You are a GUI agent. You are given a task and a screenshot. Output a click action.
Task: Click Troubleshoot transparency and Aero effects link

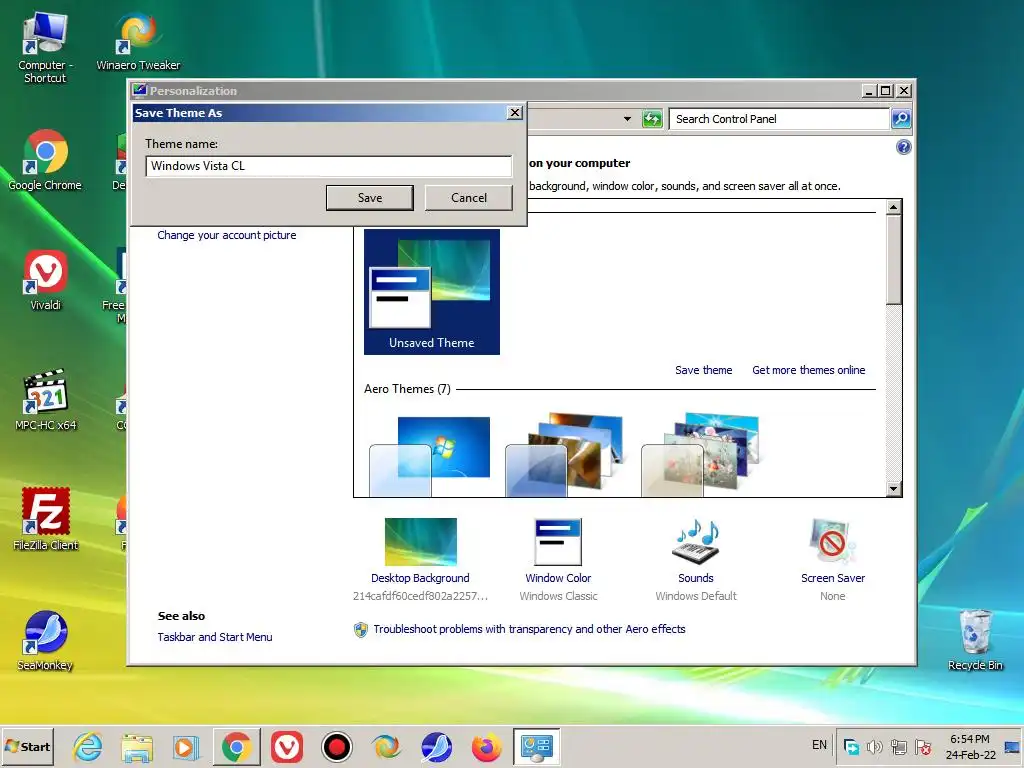click(x=529, y=629)
